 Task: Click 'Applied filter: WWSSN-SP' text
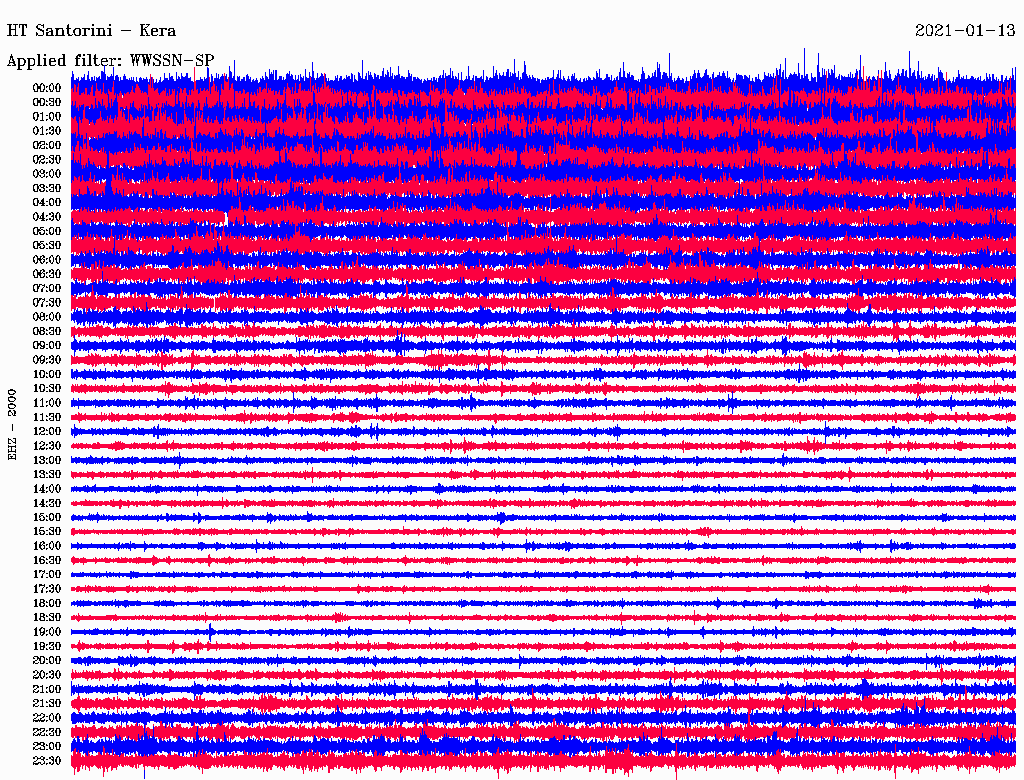(x=110, y=61)
